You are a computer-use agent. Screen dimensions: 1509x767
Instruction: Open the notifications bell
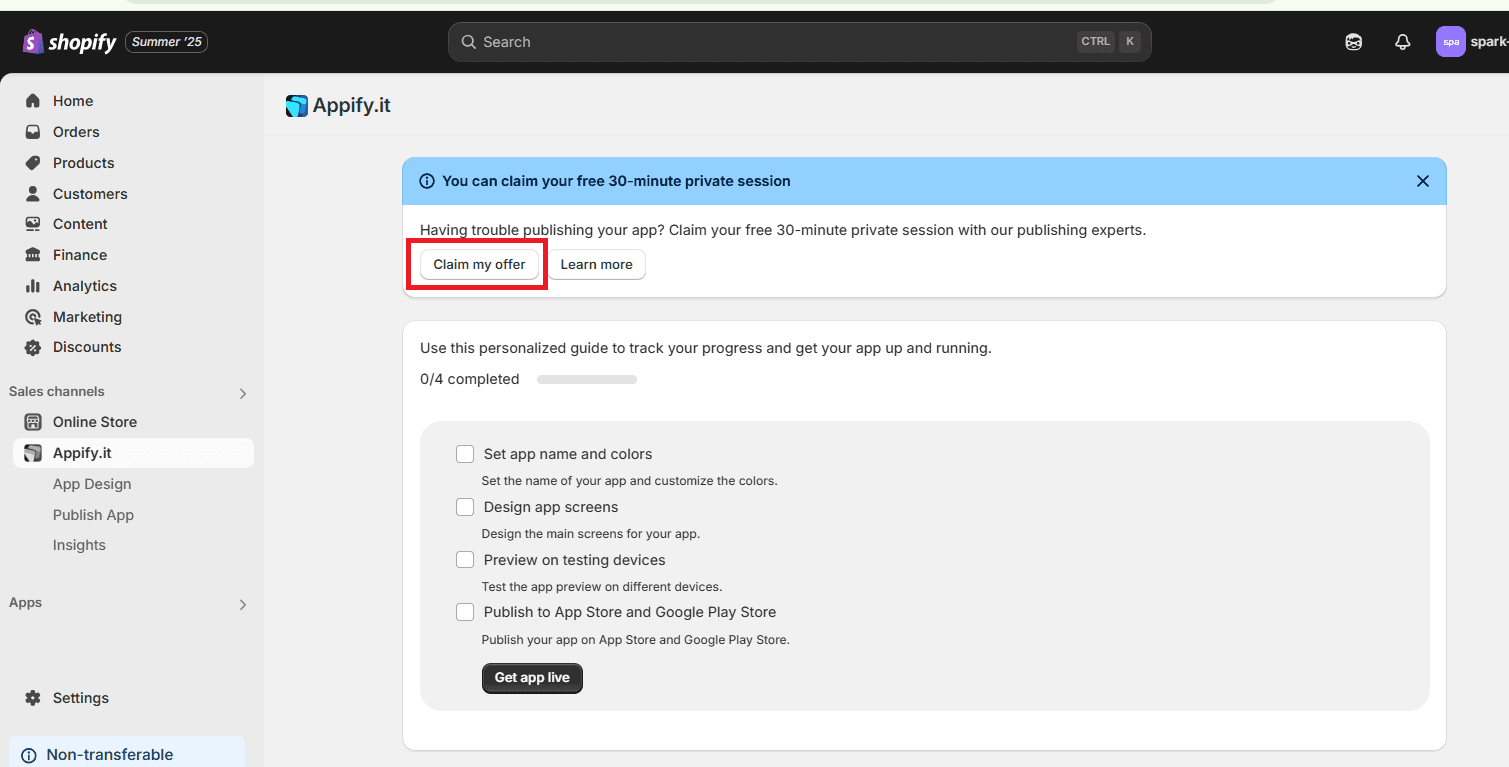tap(1402, 42)
